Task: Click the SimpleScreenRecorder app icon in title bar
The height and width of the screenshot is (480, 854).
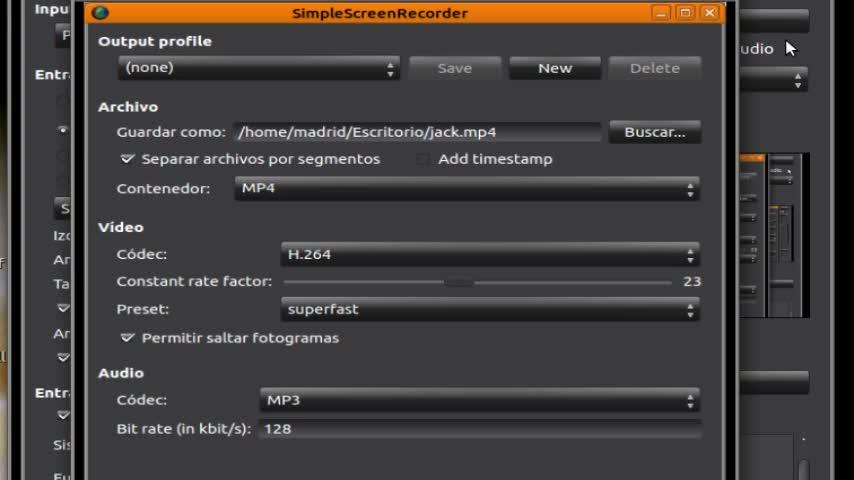Action: [100, 13]
